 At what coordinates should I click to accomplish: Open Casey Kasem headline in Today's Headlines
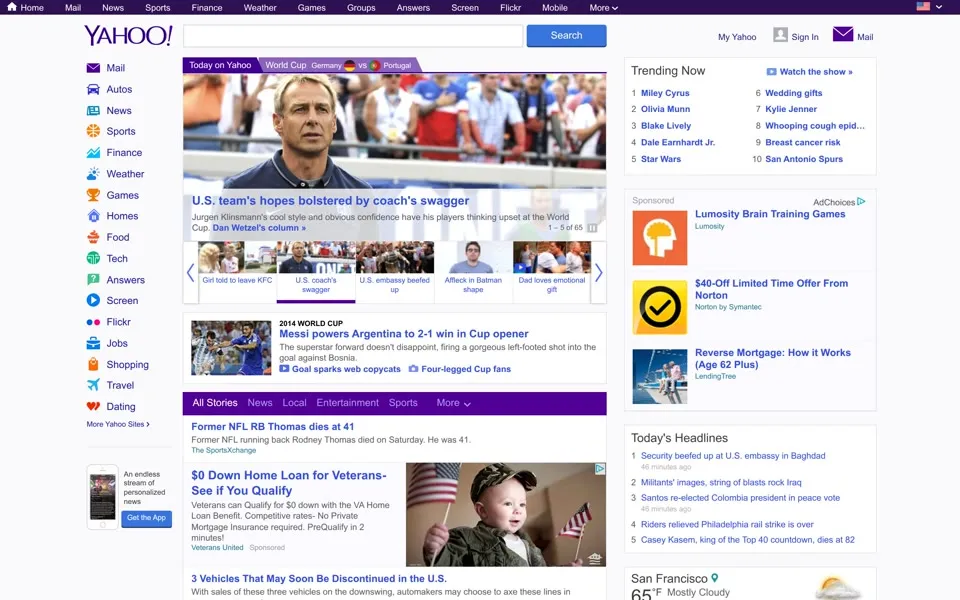click(x=748, y=540)
